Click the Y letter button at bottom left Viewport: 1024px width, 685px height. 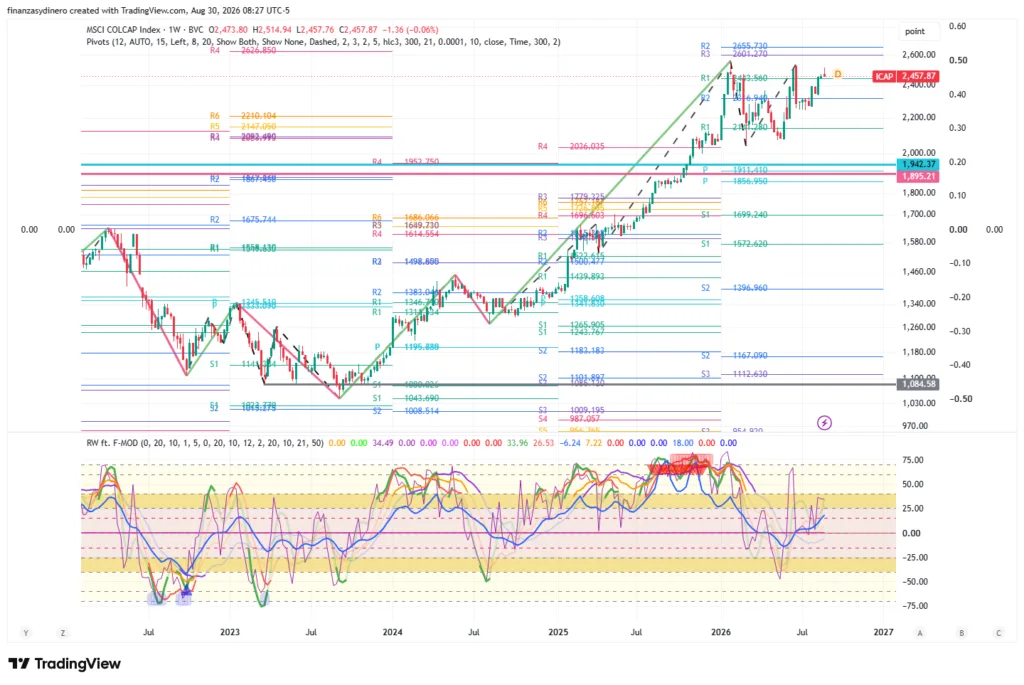point(26,633)
